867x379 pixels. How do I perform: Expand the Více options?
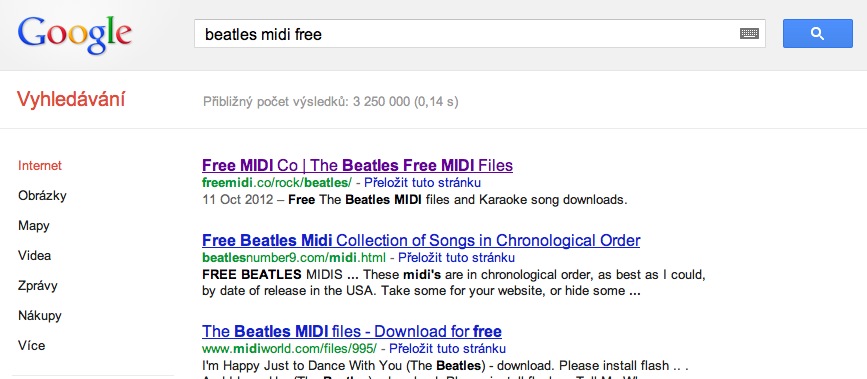[32, 346]
